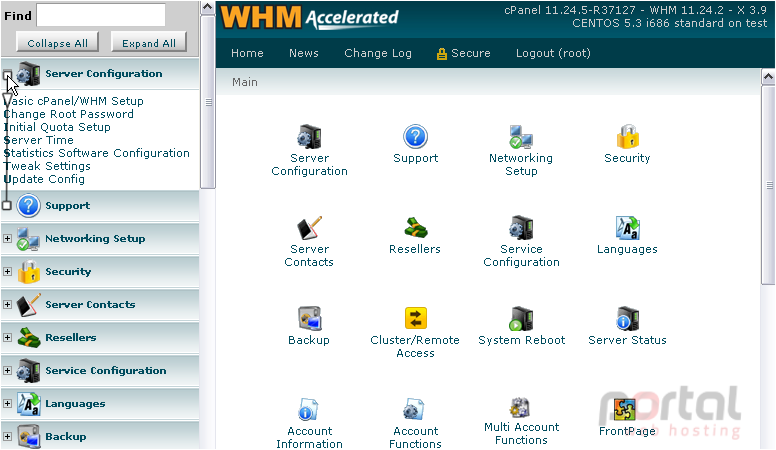Click the Networking Setup sidebar heading text
The image size is (776, 450).
[x=96, y=239]
